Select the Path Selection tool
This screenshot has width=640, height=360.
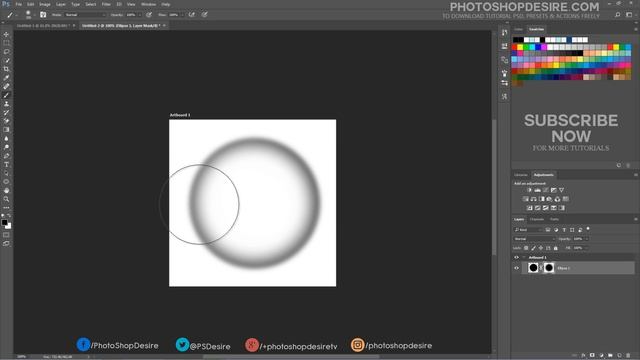[x=6, y=173]
